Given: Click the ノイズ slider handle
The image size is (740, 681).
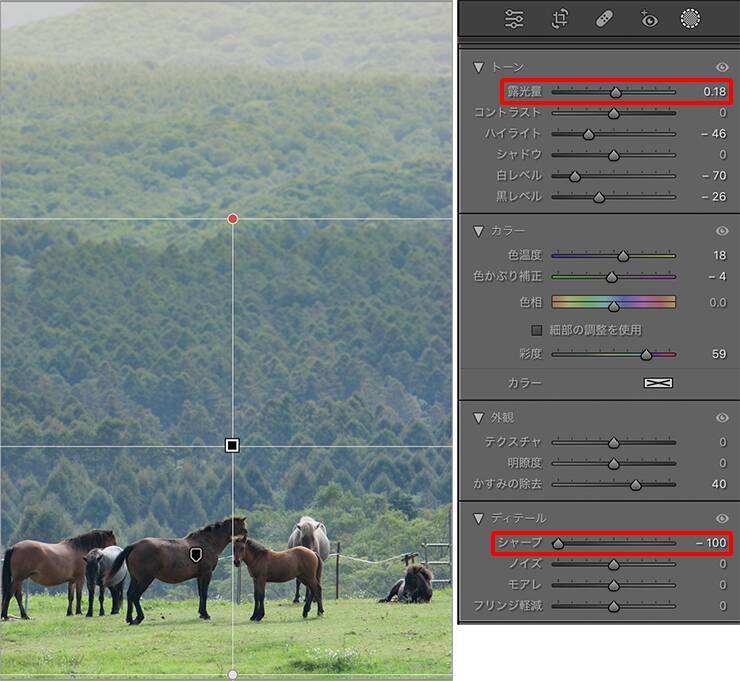Looking at the screenshot, I should point(614,564).
